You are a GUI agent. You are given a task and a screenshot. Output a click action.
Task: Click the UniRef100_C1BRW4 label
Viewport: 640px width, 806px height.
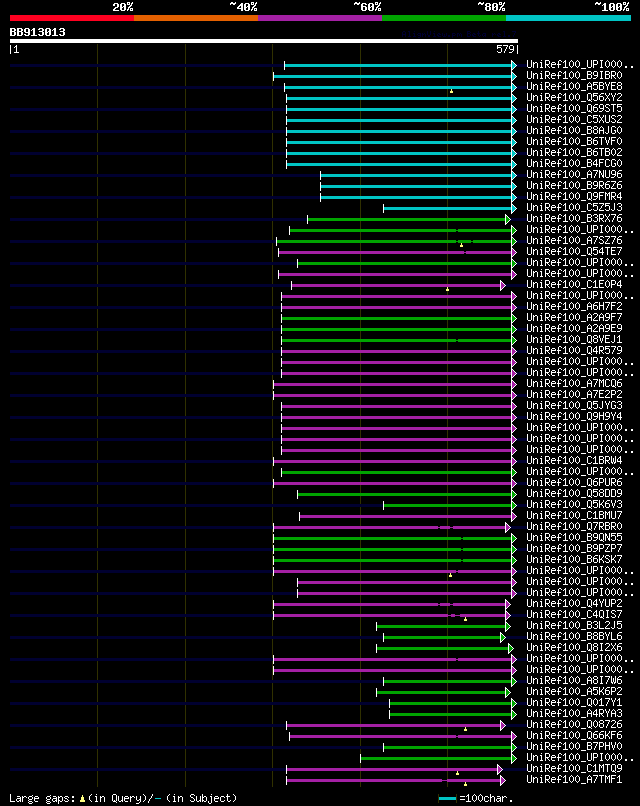click(574, 461)
